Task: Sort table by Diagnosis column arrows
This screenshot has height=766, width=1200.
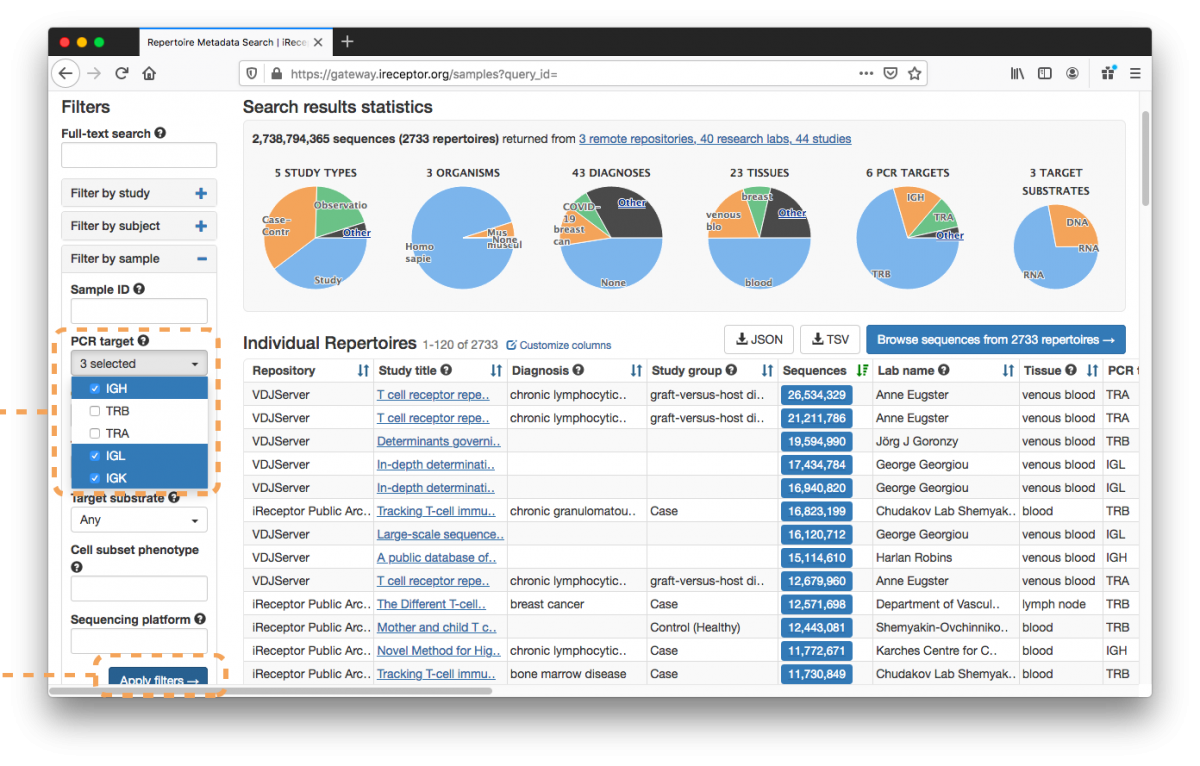Action: click(636, 371)
